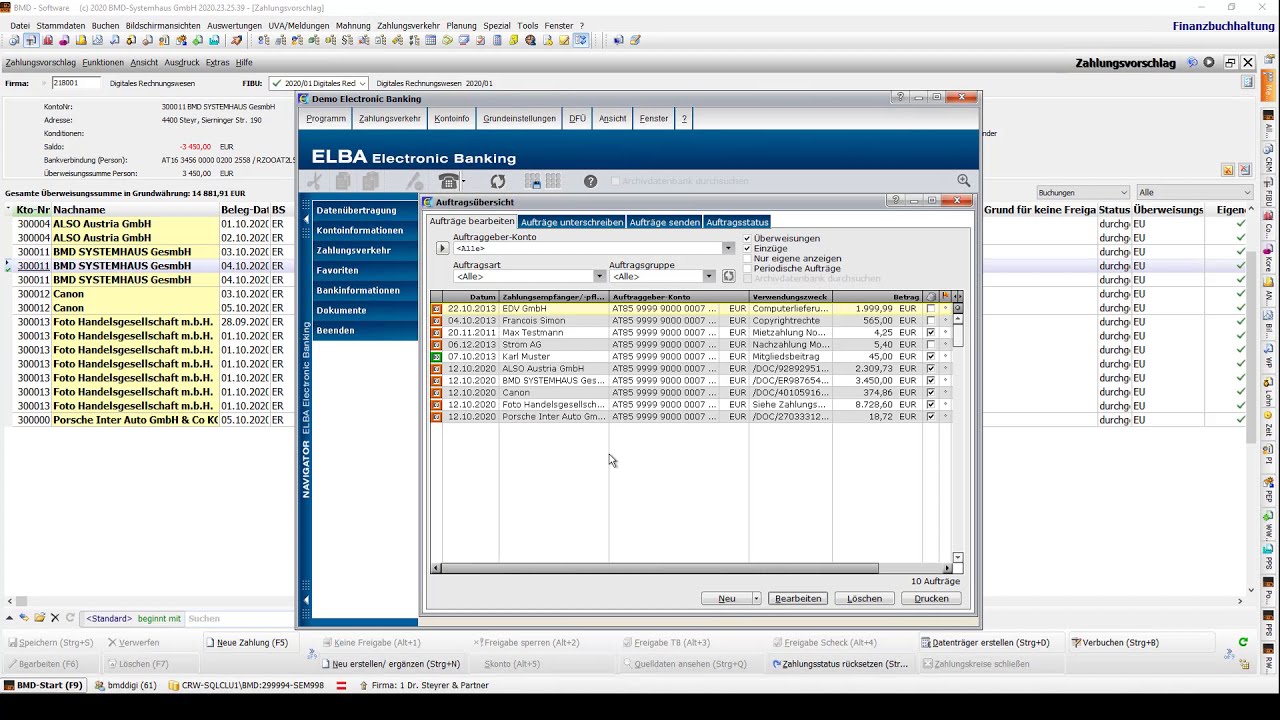Click the green refresh icon at bottom right
This screenshot has height=720, width=1280.
tap(1243, 642)
